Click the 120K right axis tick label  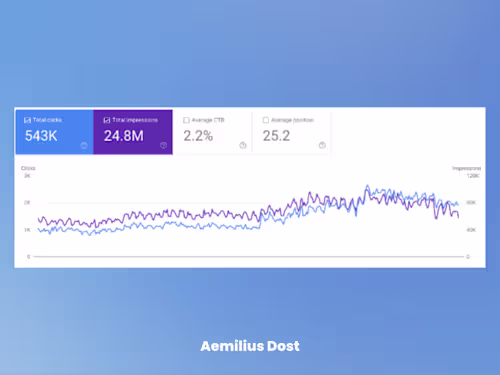tap(473, 176)
